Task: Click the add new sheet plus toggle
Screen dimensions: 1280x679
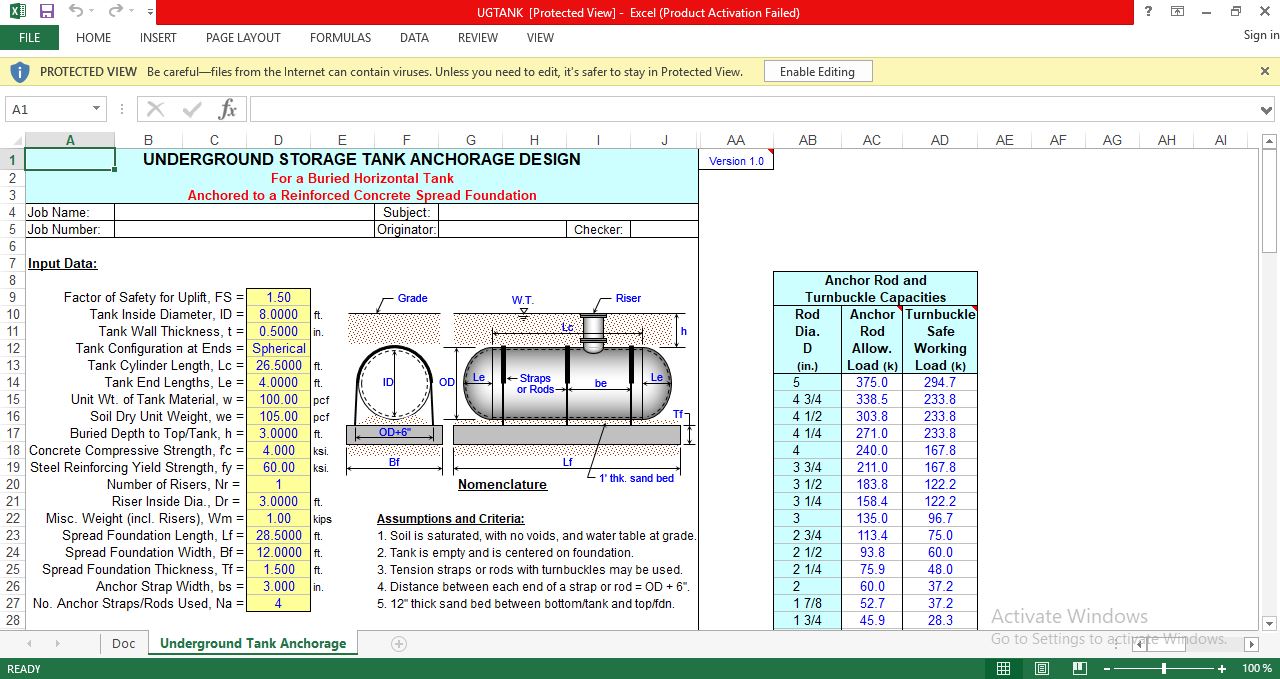Action: click(397, 644)
